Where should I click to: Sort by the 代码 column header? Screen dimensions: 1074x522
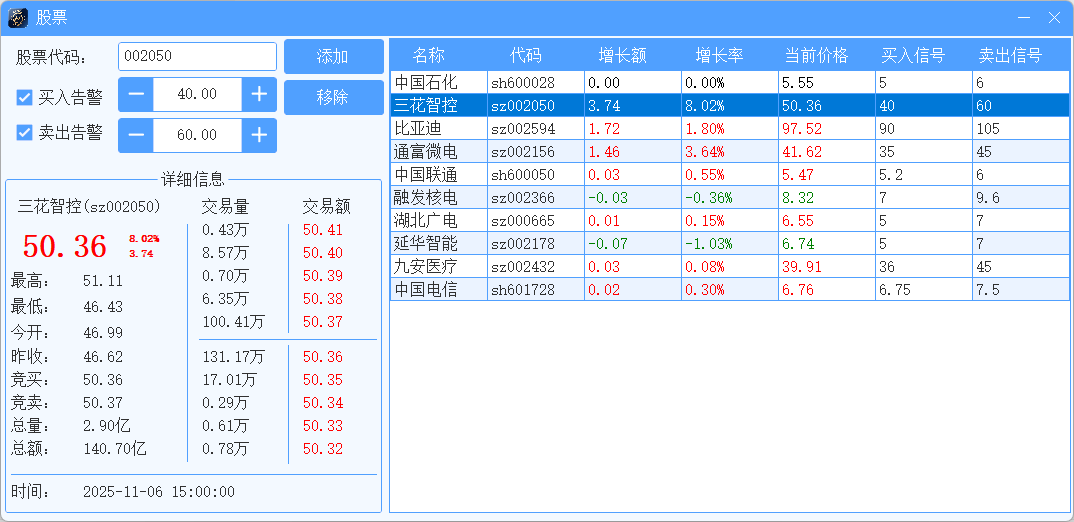point(536,55)
